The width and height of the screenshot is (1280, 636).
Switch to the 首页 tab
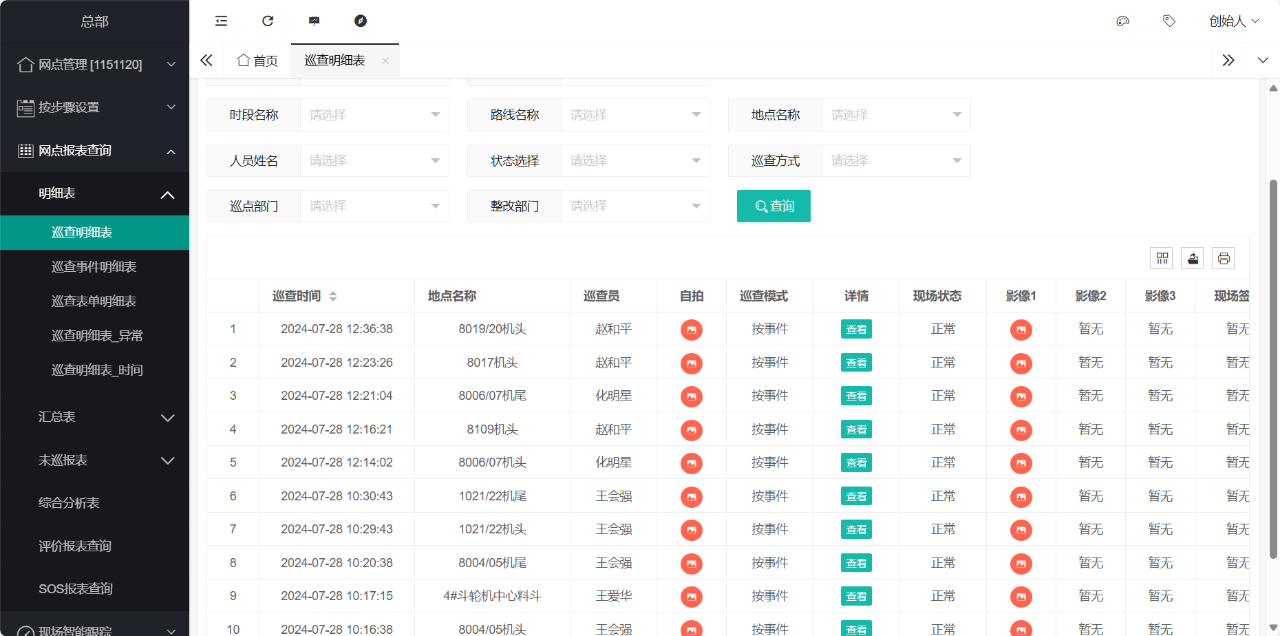256,60
